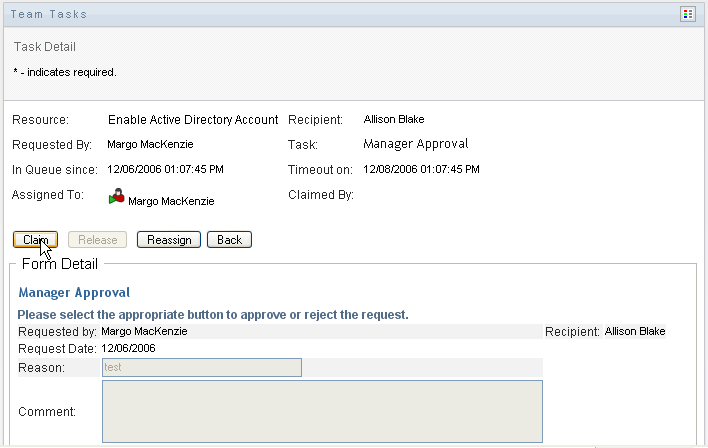Reassign the task with the Reassign button

169,240
